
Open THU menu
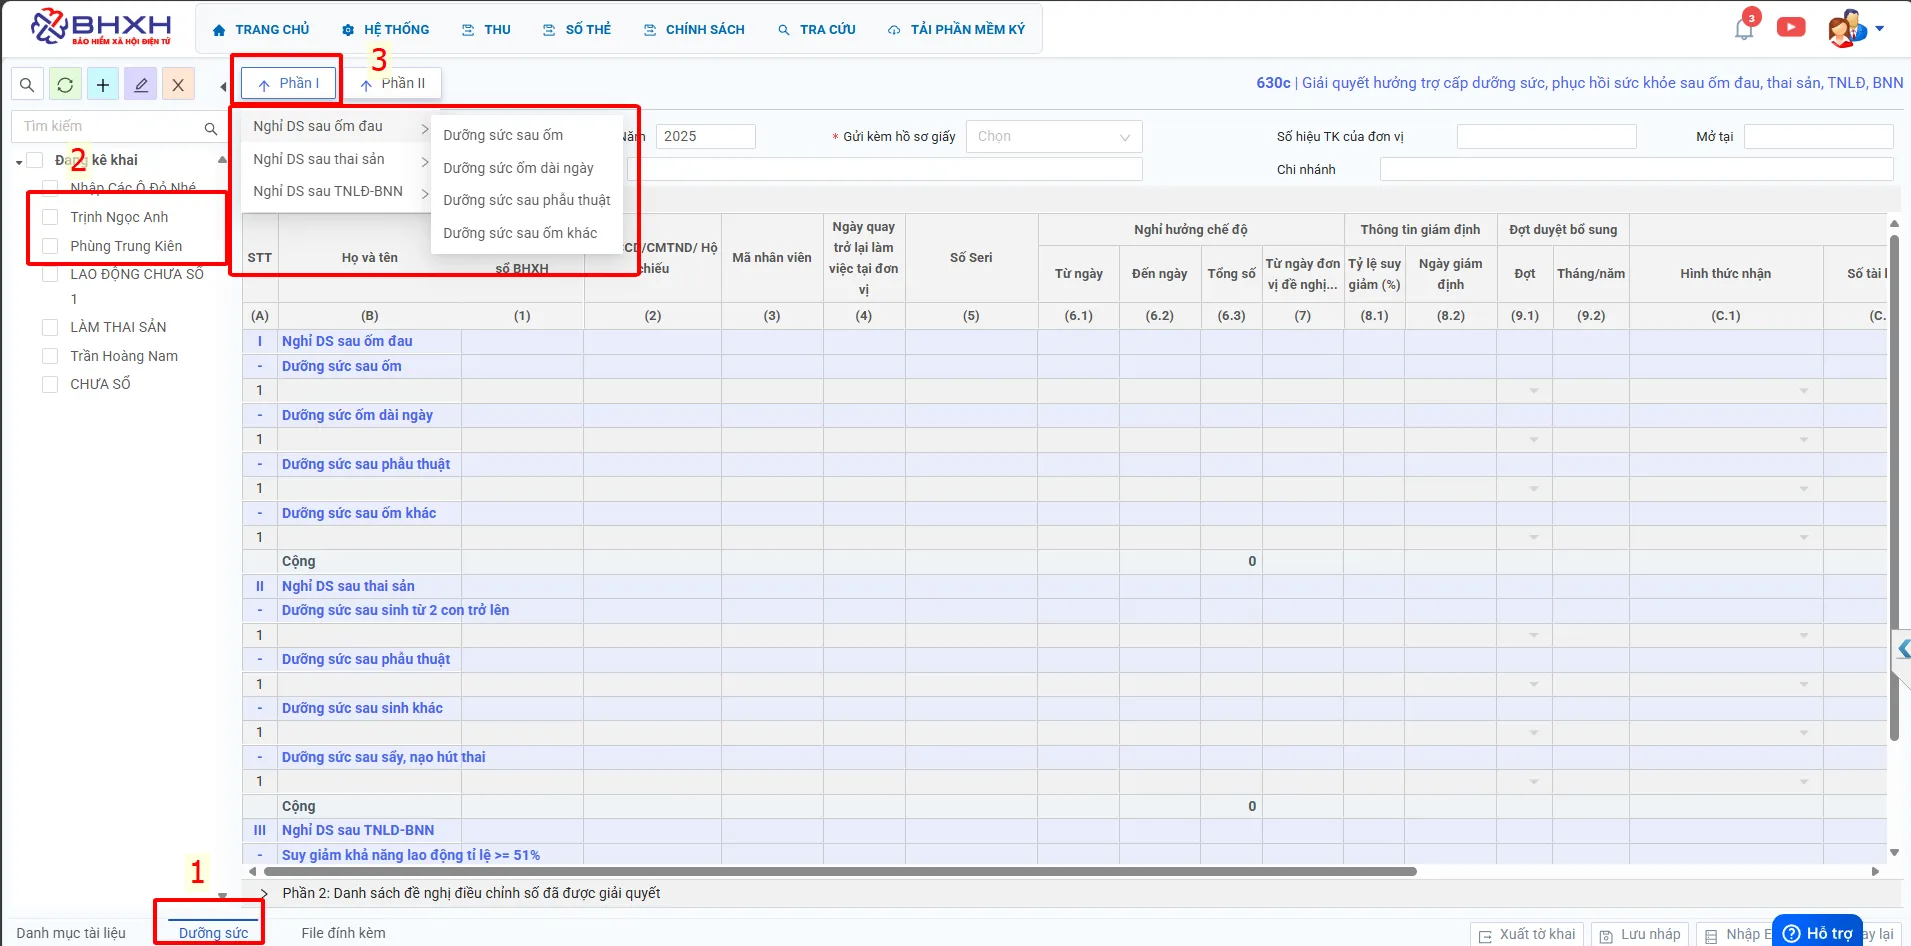(x=486, y=30)
